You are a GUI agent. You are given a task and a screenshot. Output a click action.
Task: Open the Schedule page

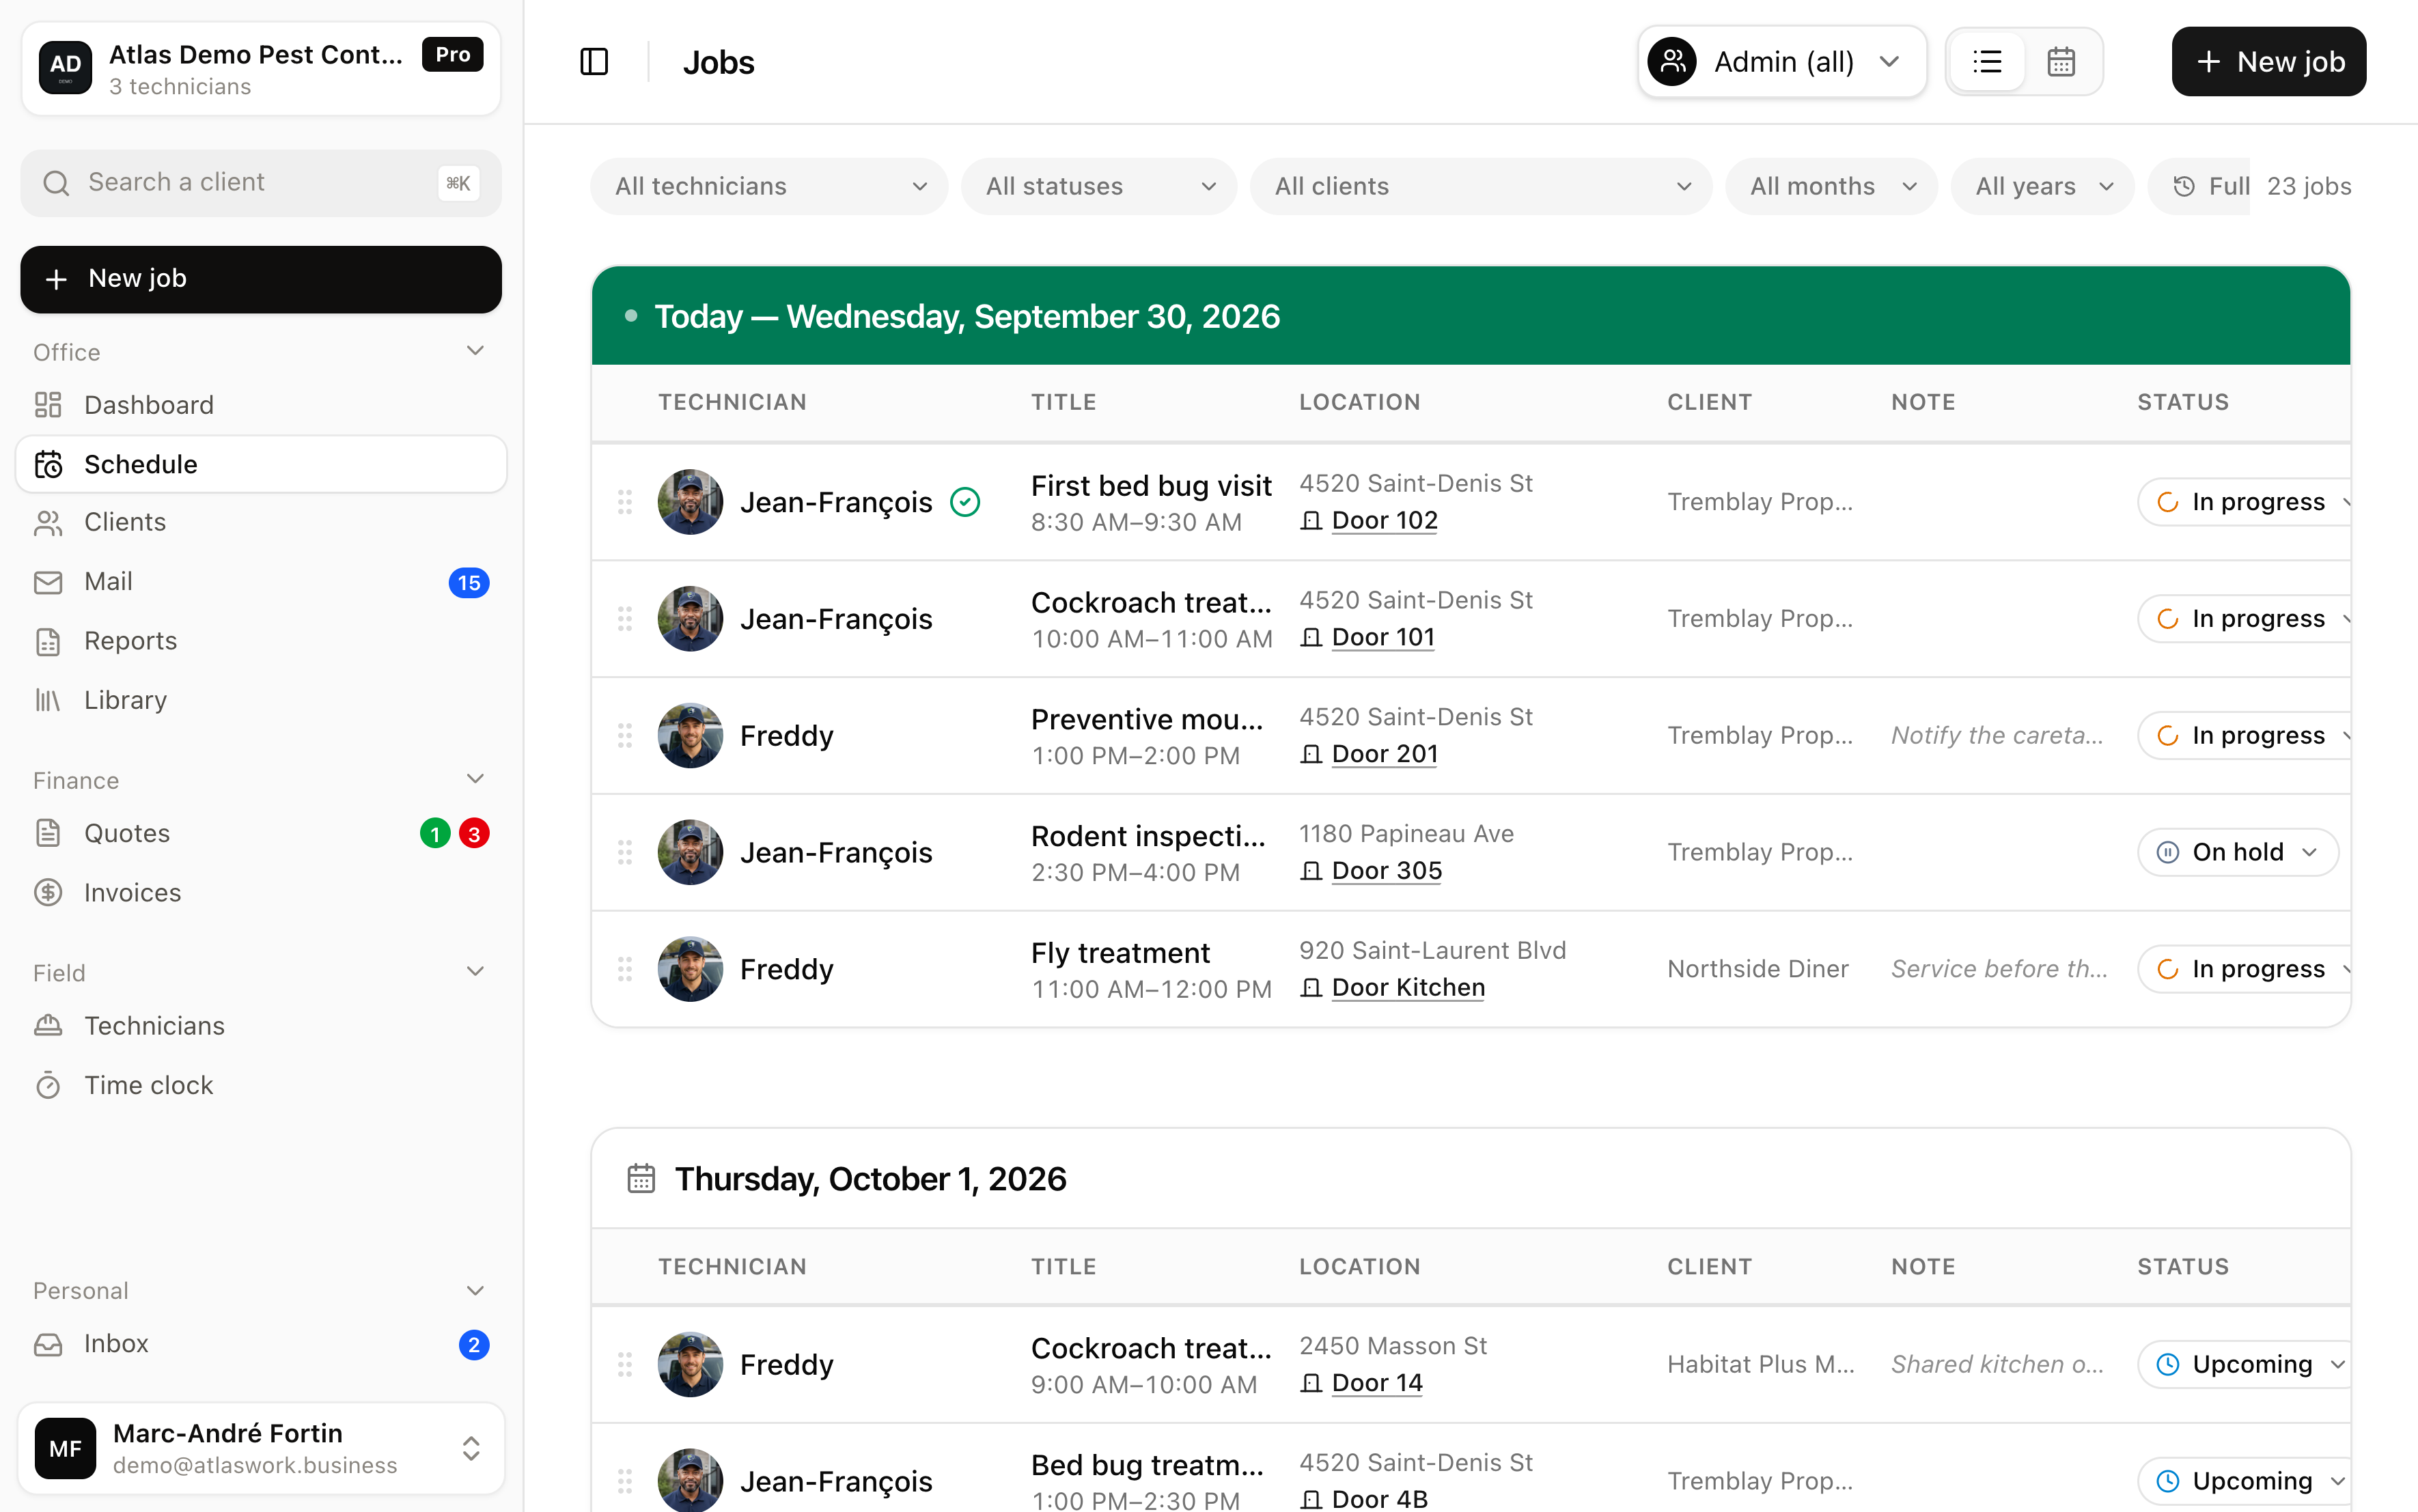click(261, 464)
